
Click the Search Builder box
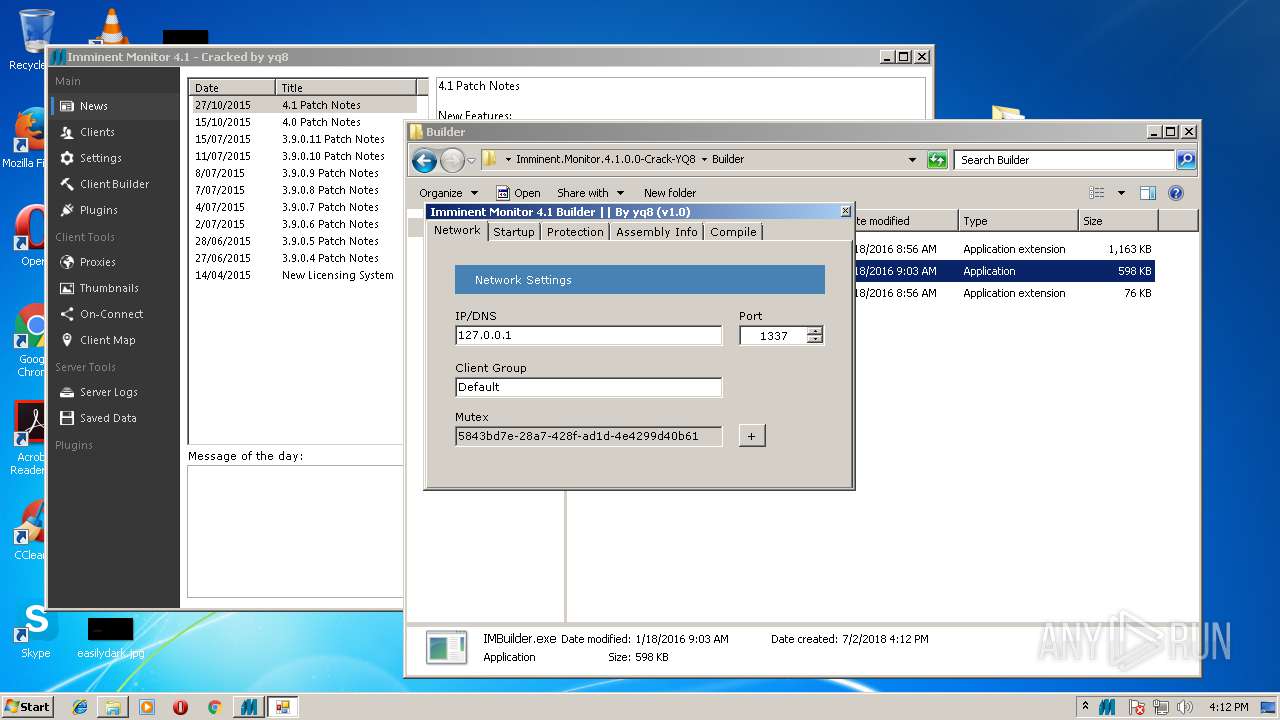1064,160
